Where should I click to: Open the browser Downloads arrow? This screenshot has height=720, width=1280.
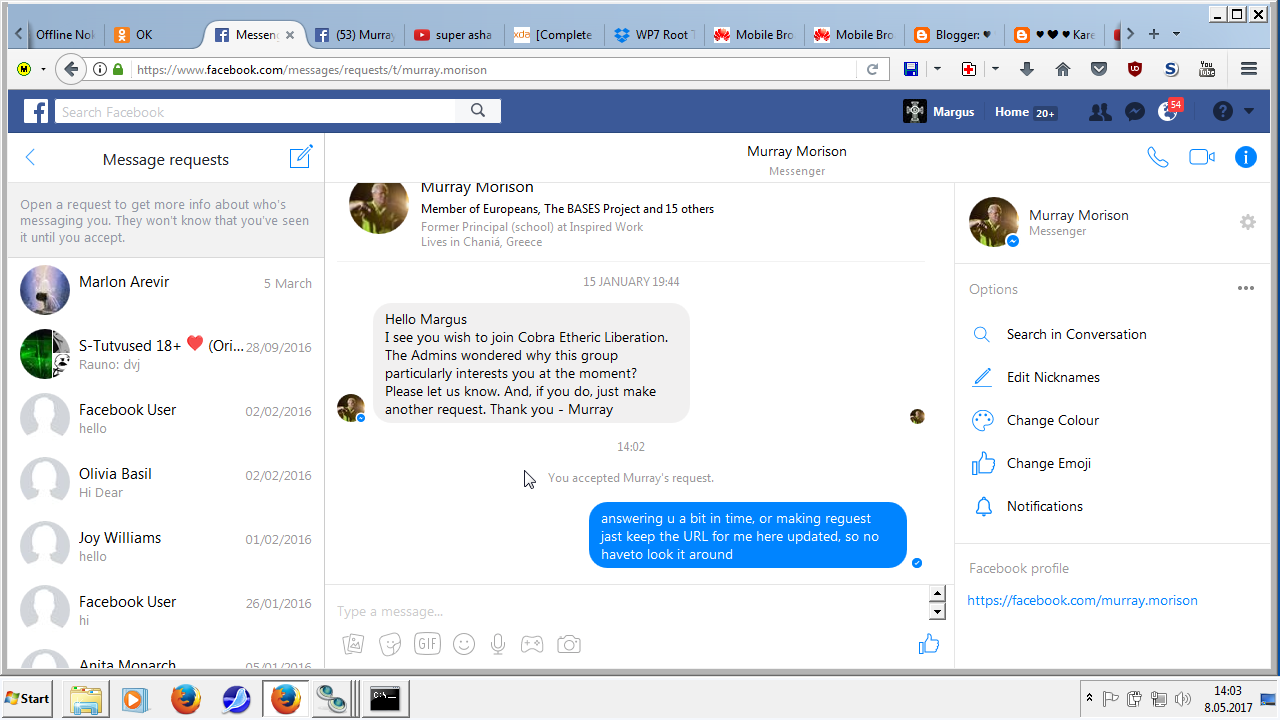click(x=1027, y=69)
